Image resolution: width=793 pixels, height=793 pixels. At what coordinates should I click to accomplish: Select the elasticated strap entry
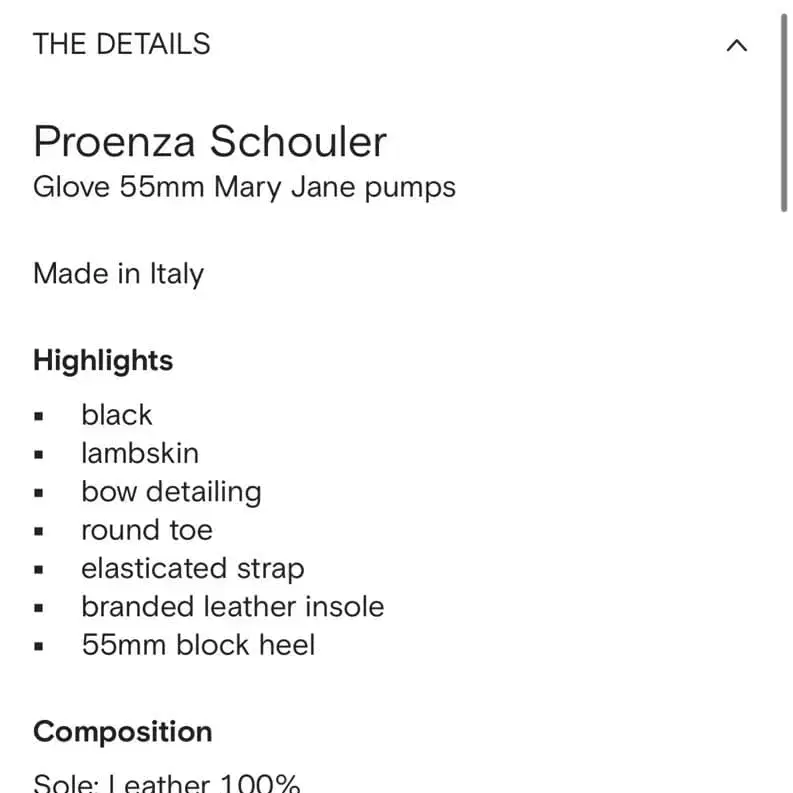193,569
